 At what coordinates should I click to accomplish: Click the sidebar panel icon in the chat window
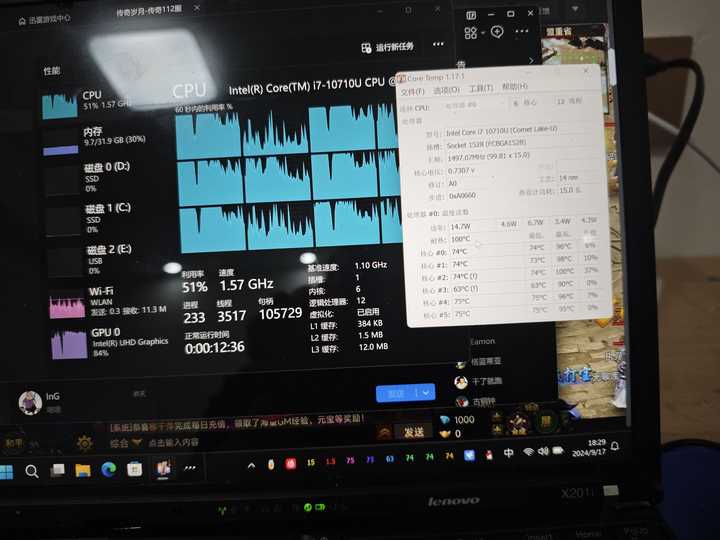pyautogui.click(x=471, y=15)
